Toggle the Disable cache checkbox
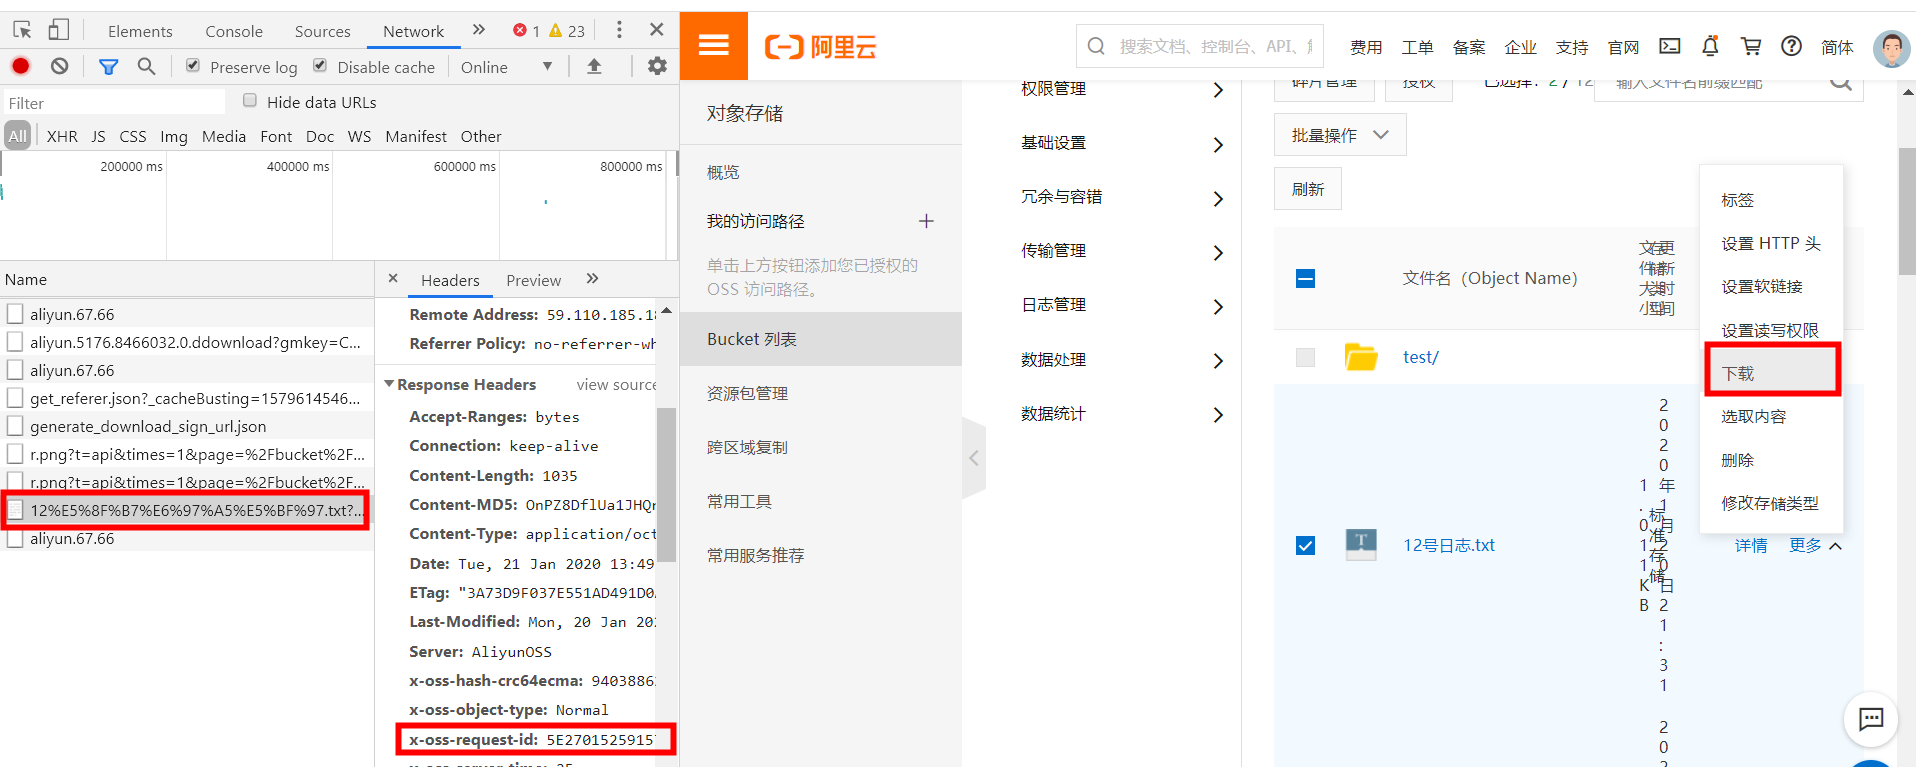Viewport: 1916px width, 767px height. pos(320,66)
